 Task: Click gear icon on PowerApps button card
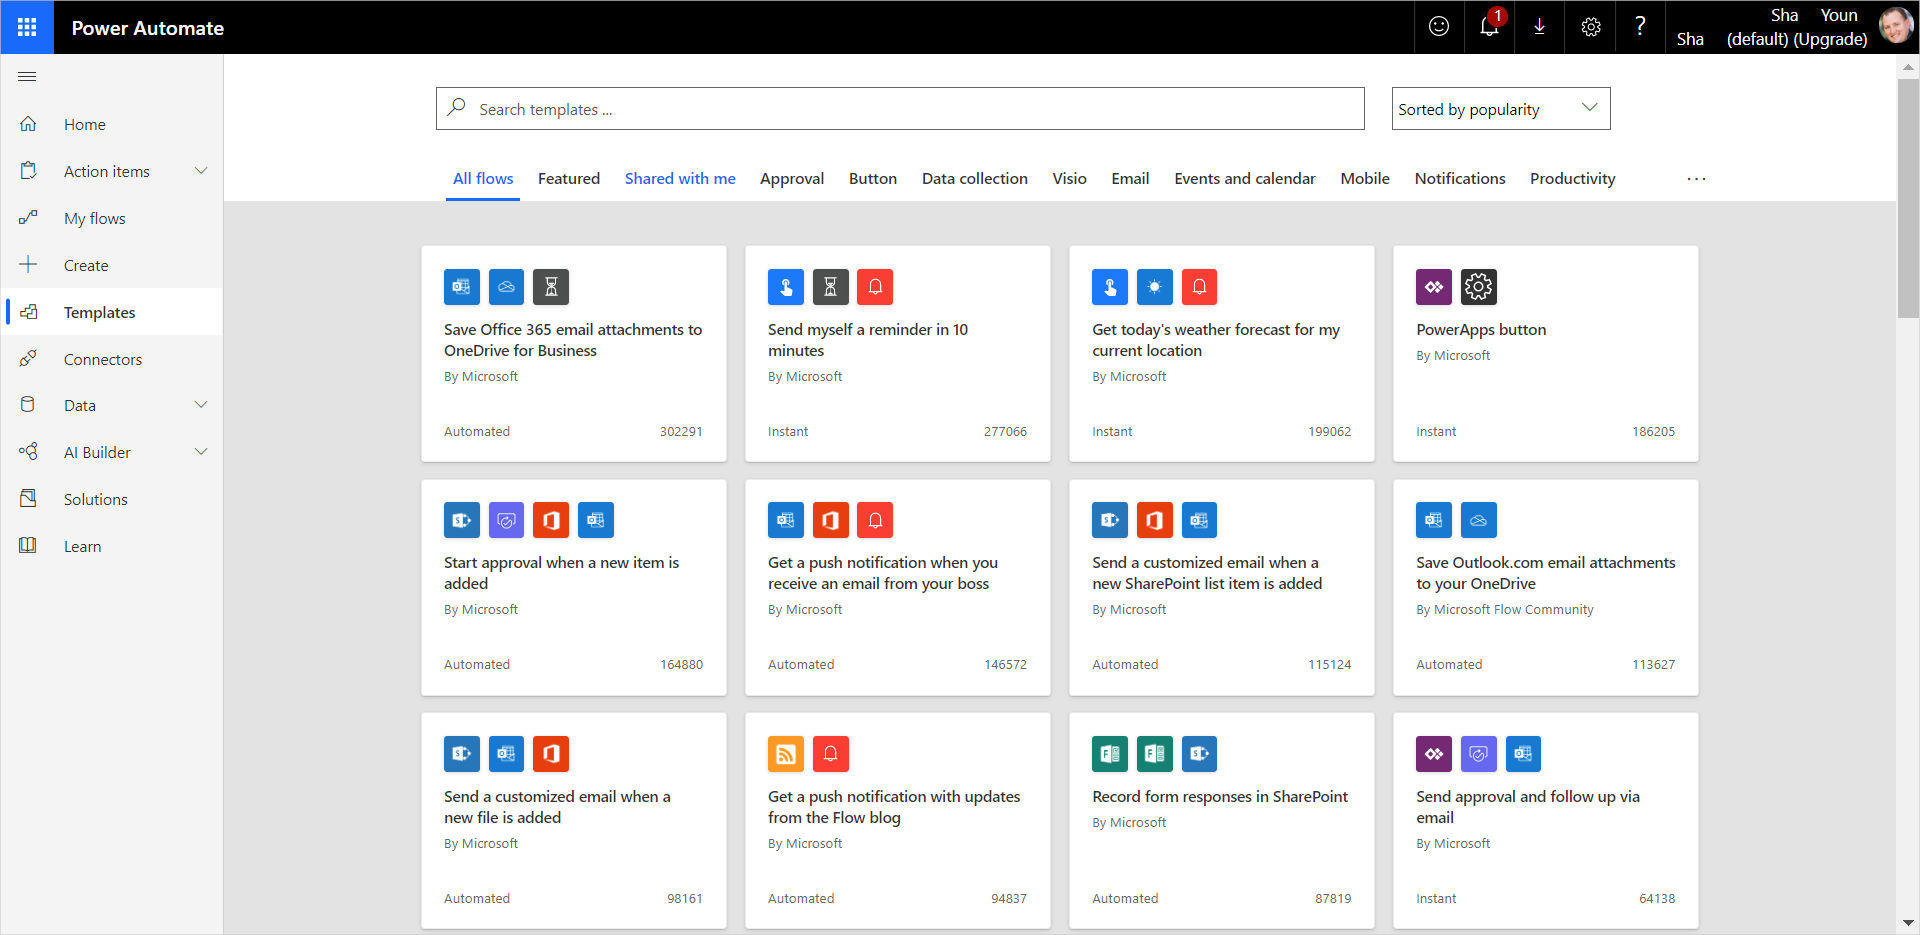[x=1478, y=287]
